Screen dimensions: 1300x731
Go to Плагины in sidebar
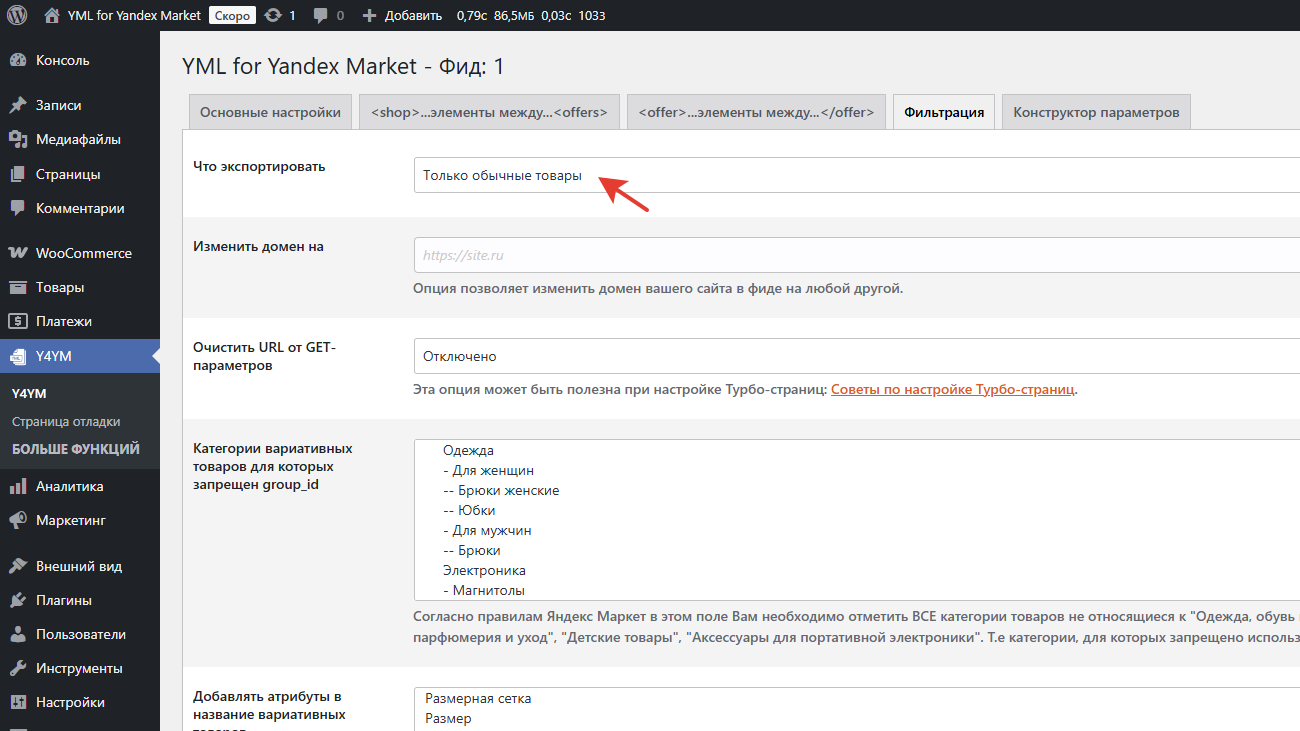(63, 600)
